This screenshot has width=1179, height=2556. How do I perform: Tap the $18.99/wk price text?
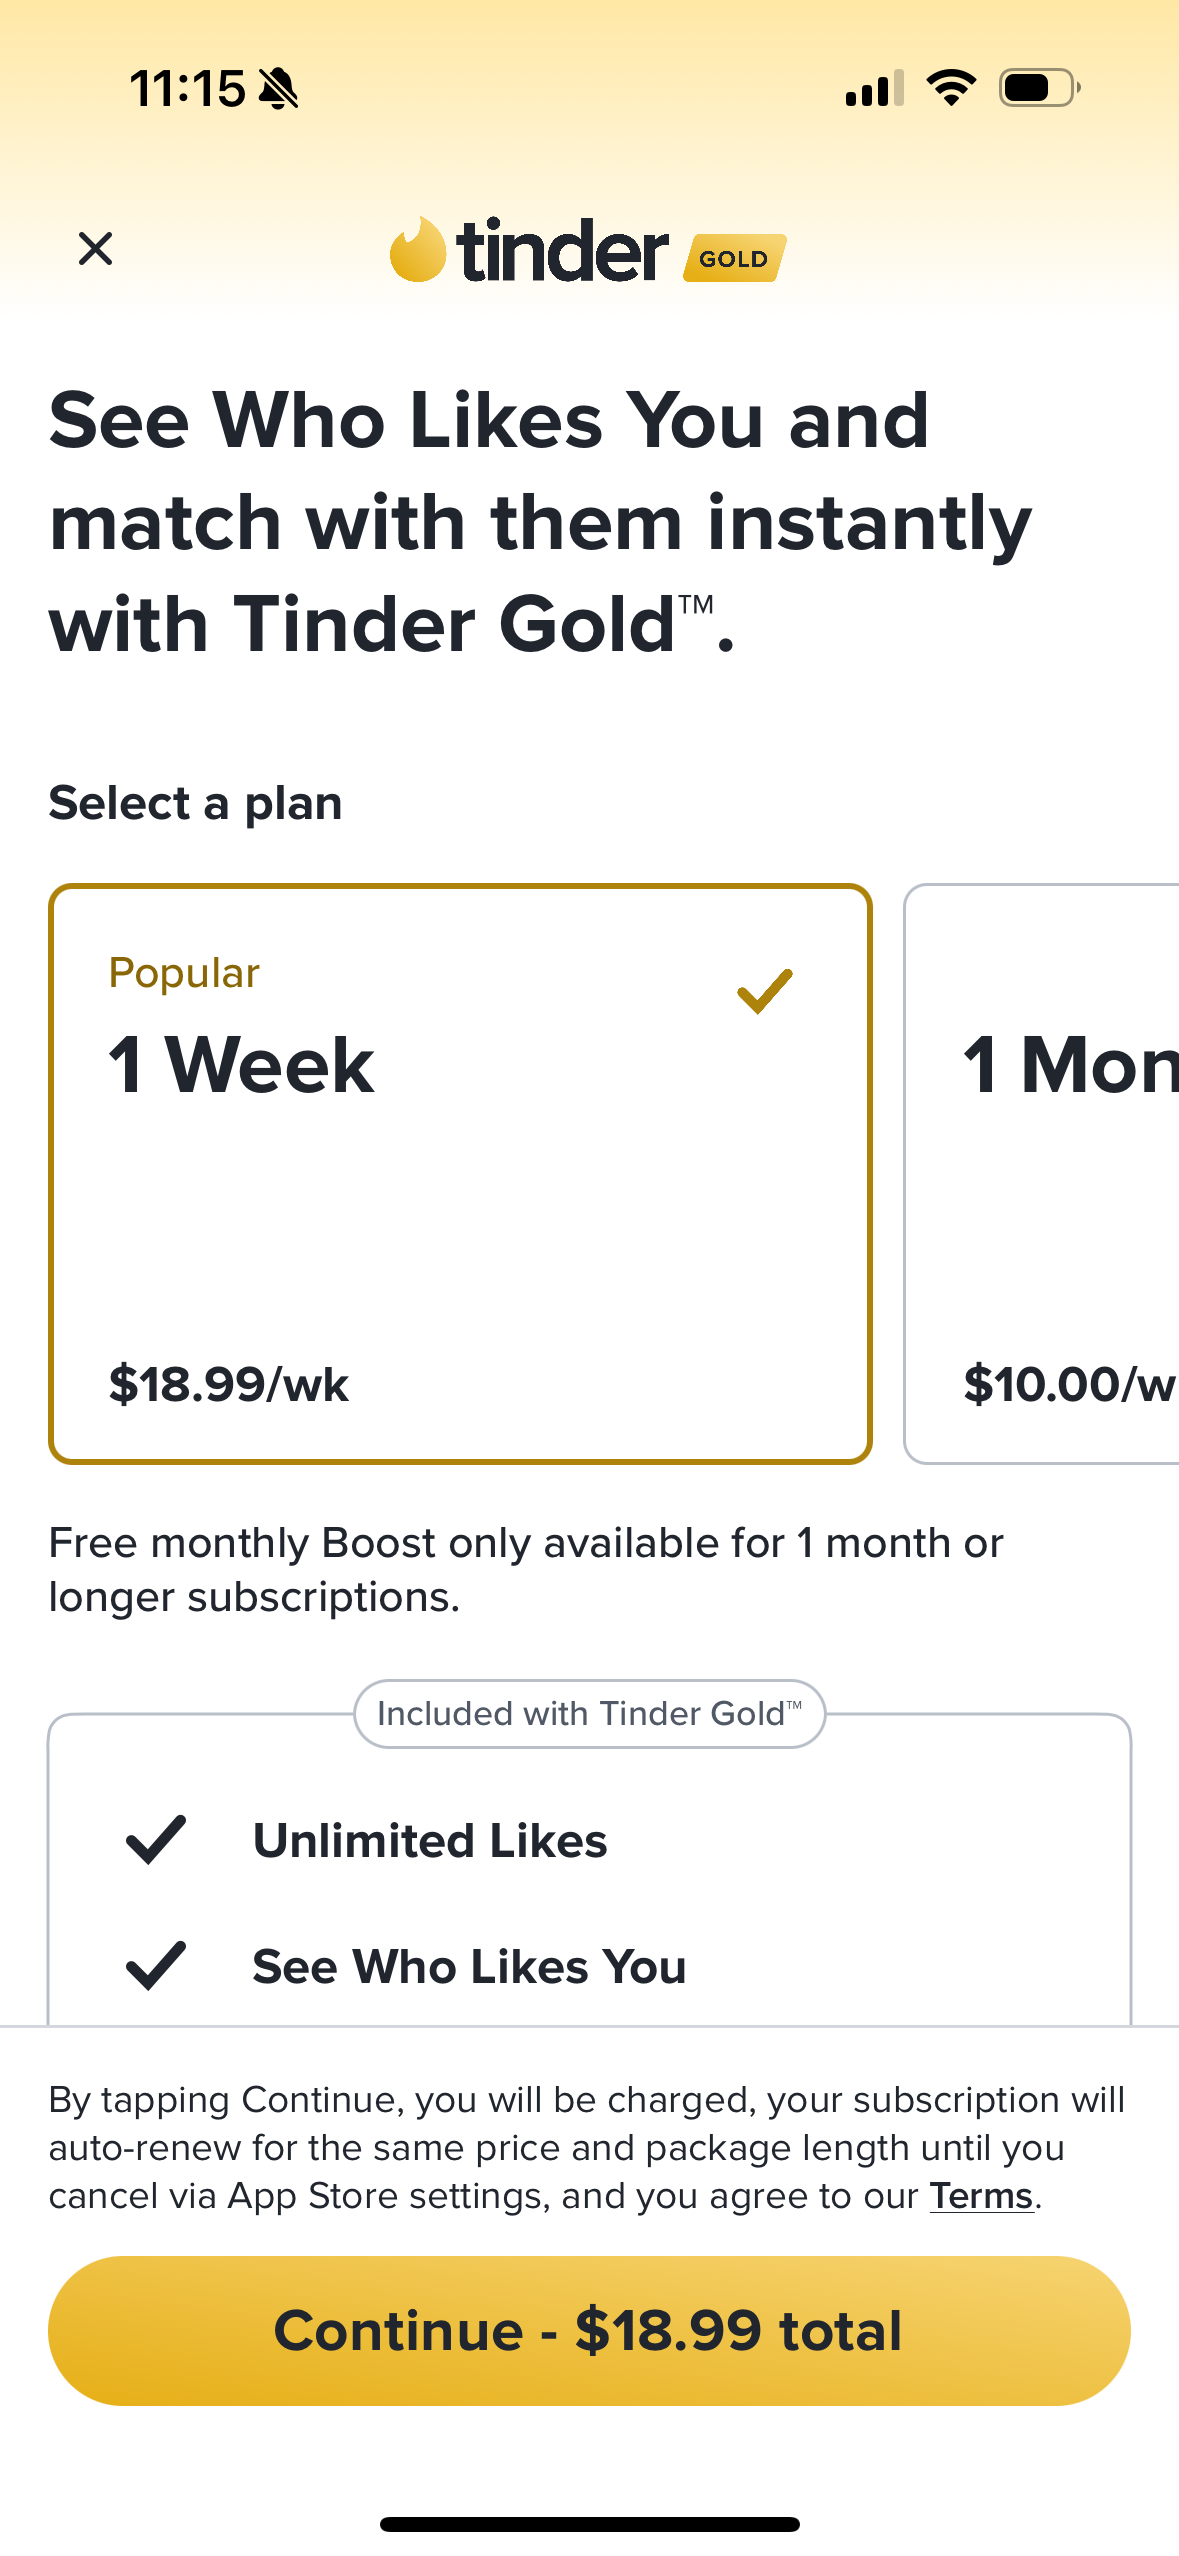click(x=229, y=1384)
